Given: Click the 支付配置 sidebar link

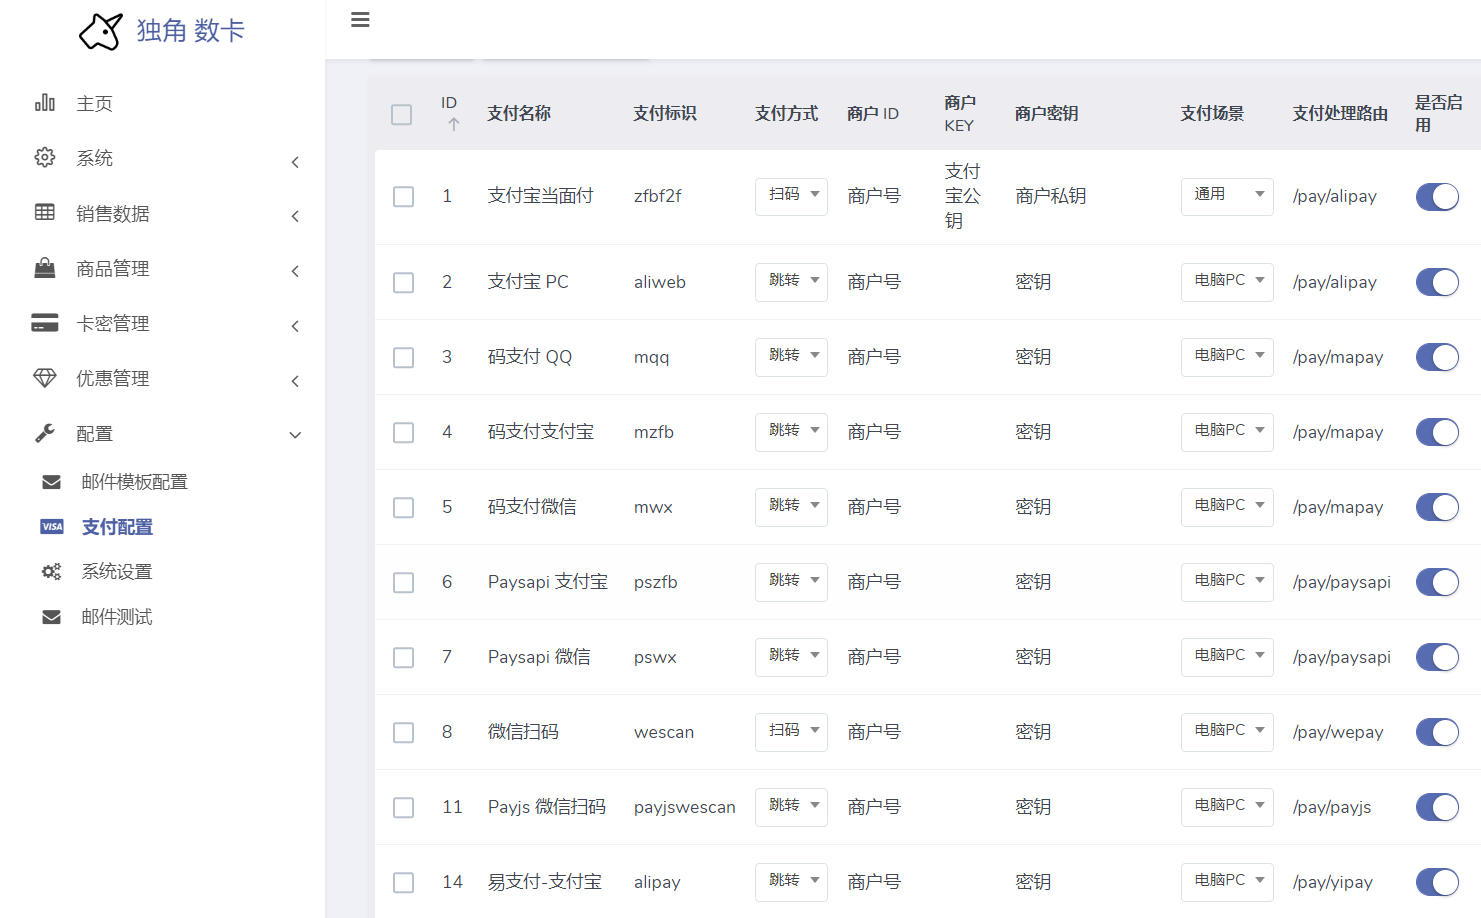Looking at the screenshot, I should click(118, 526).
